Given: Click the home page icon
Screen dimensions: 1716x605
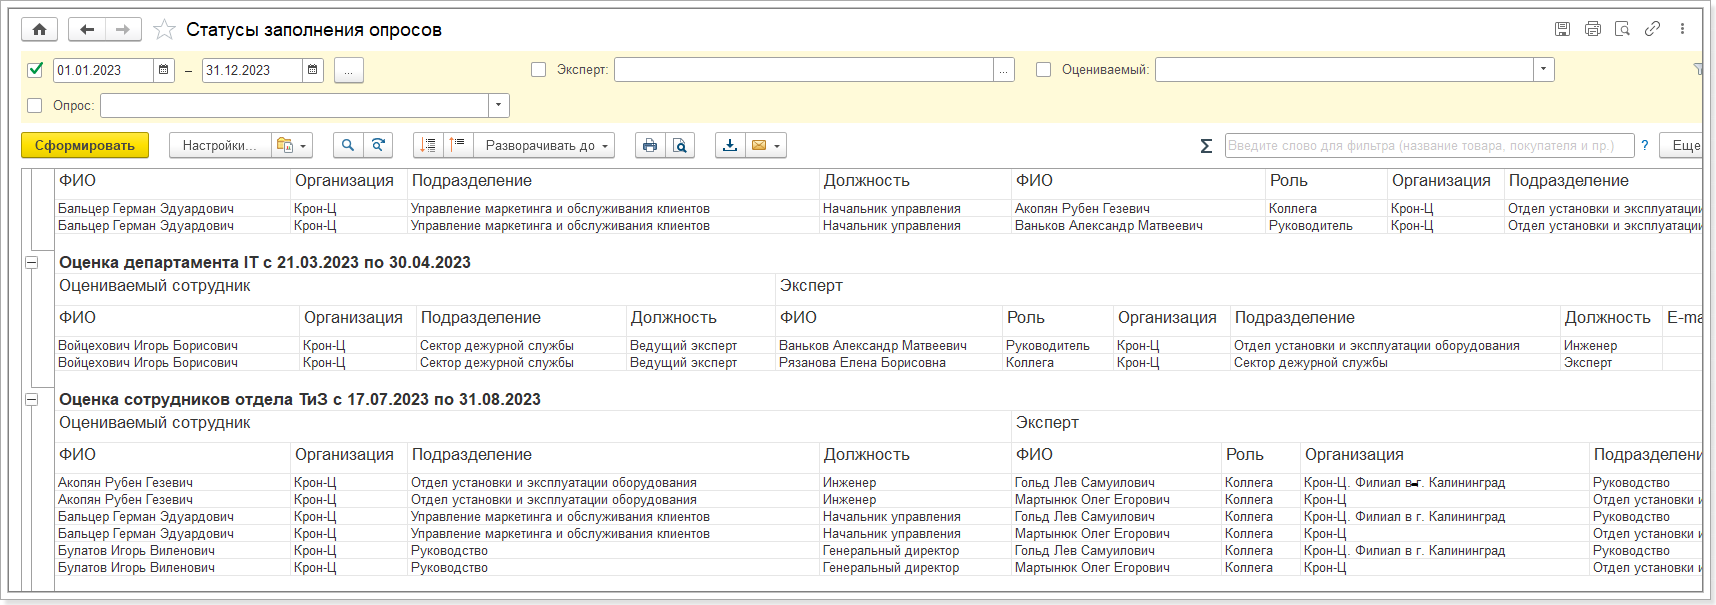Looking at the screenshot, I should (39, 30).
